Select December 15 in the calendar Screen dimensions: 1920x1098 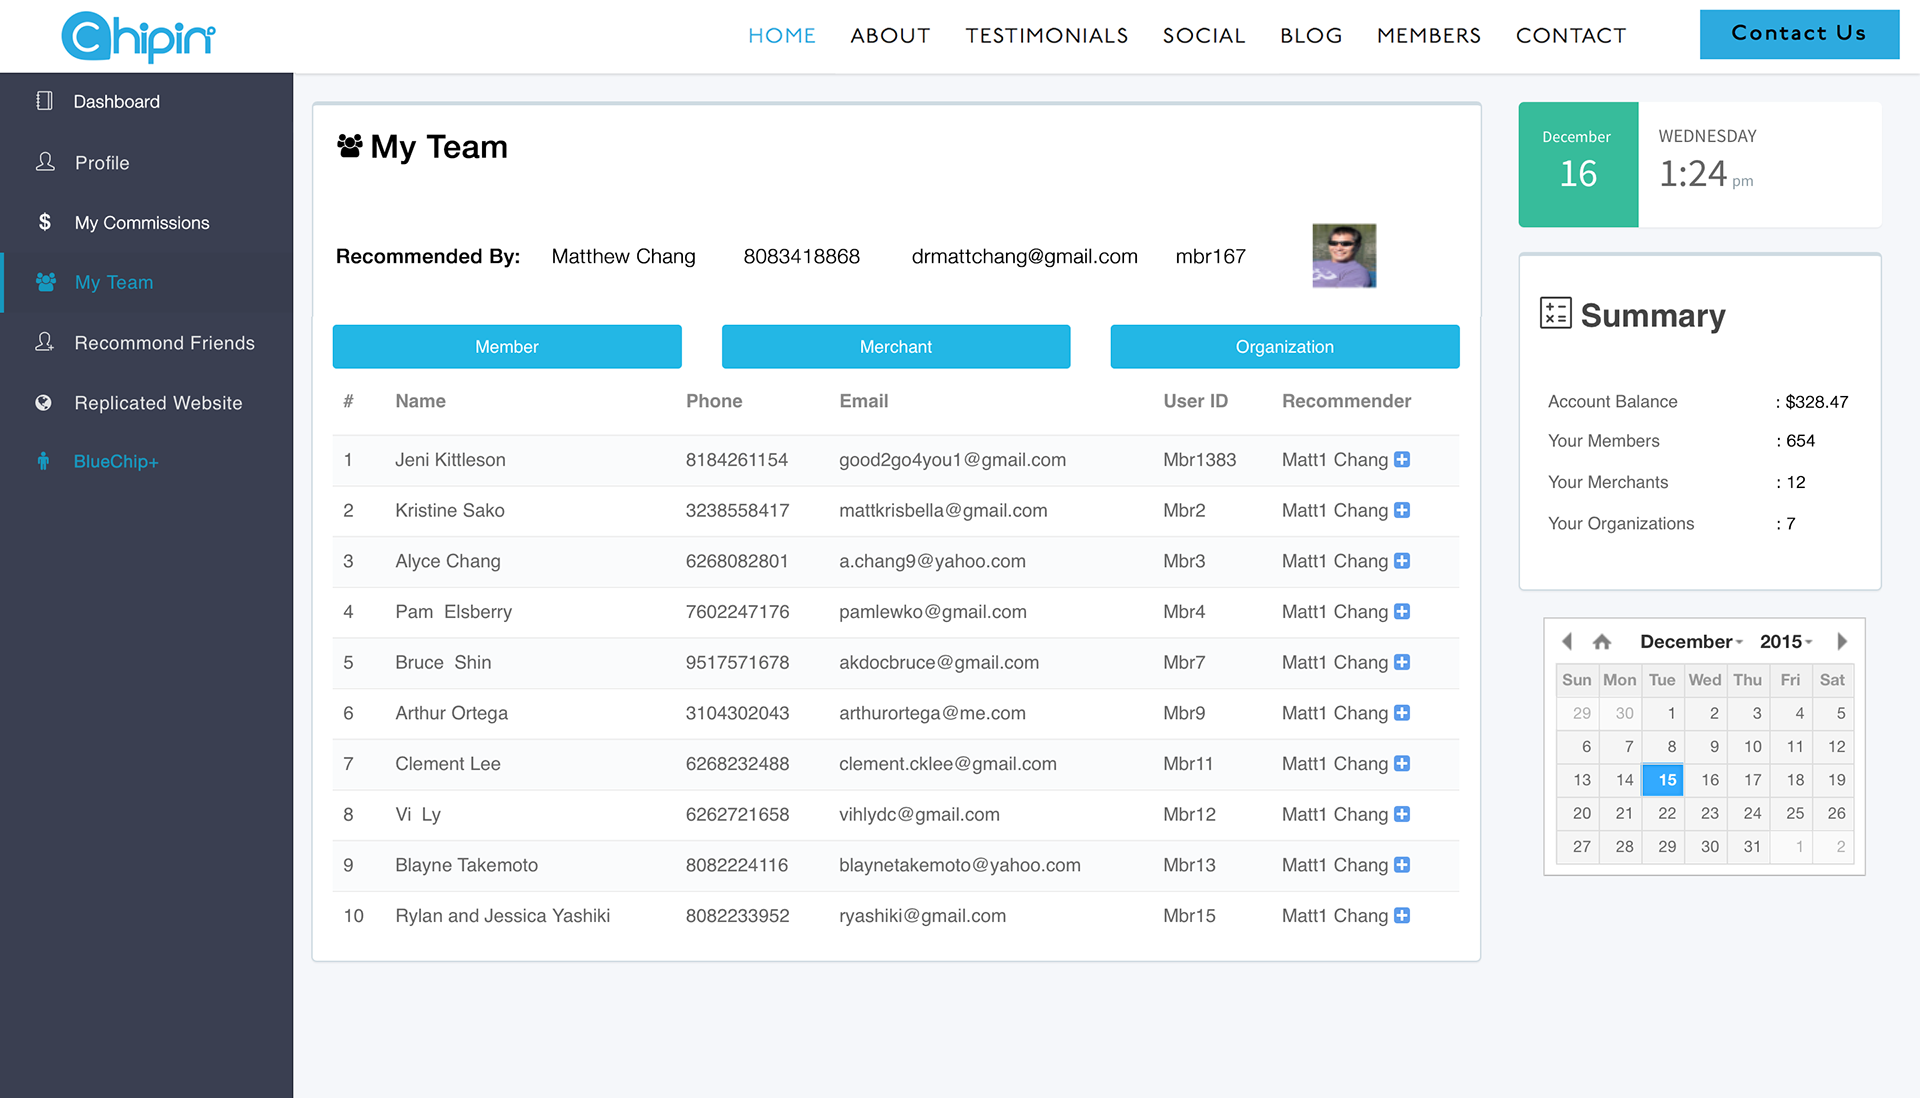point(1666,780)
